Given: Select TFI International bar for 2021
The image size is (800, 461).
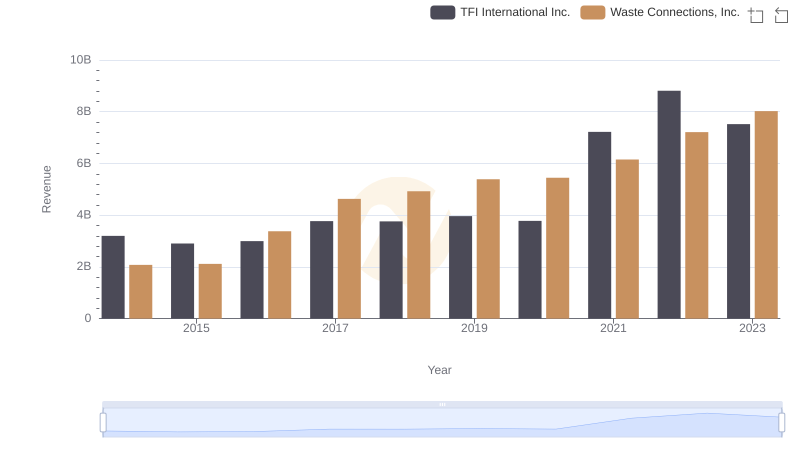Looking at the screenshot, I should click(x=599, y=225).
